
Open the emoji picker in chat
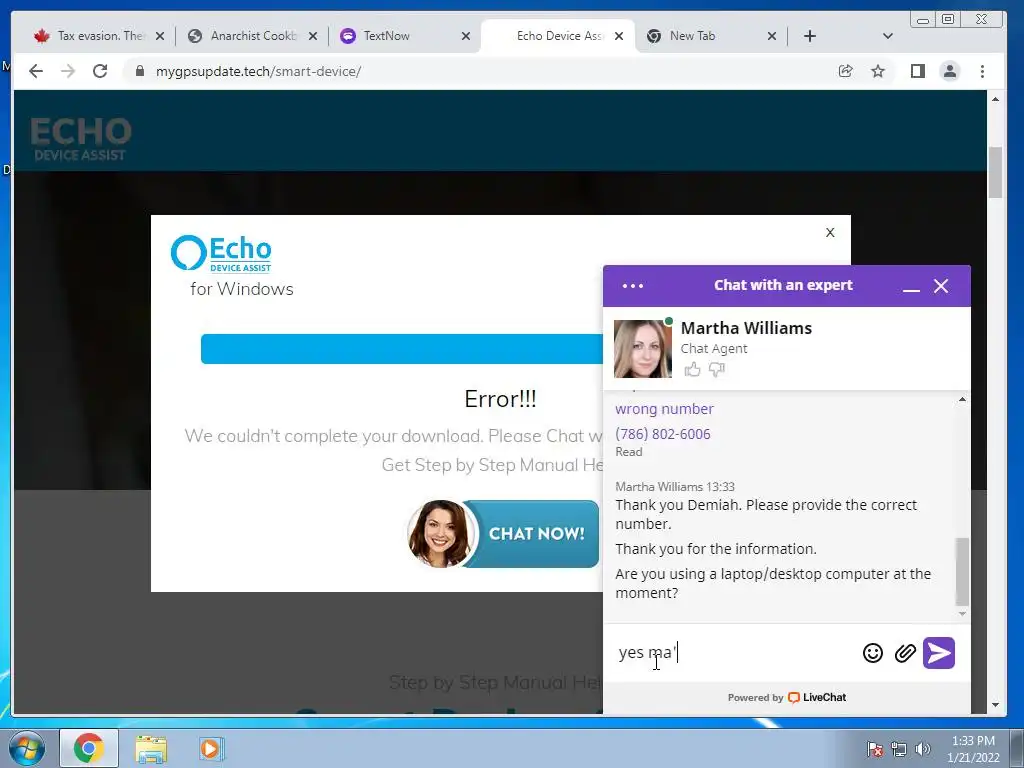tap(872, 653)
